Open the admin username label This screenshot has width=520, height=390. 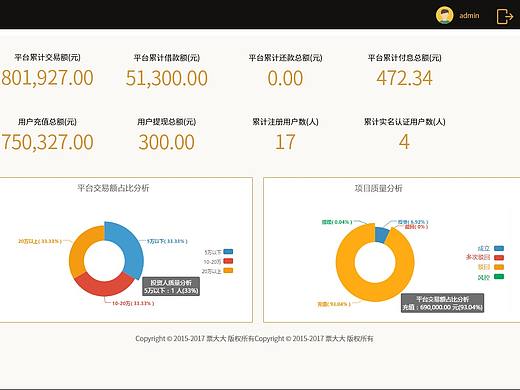click(469, 16)
